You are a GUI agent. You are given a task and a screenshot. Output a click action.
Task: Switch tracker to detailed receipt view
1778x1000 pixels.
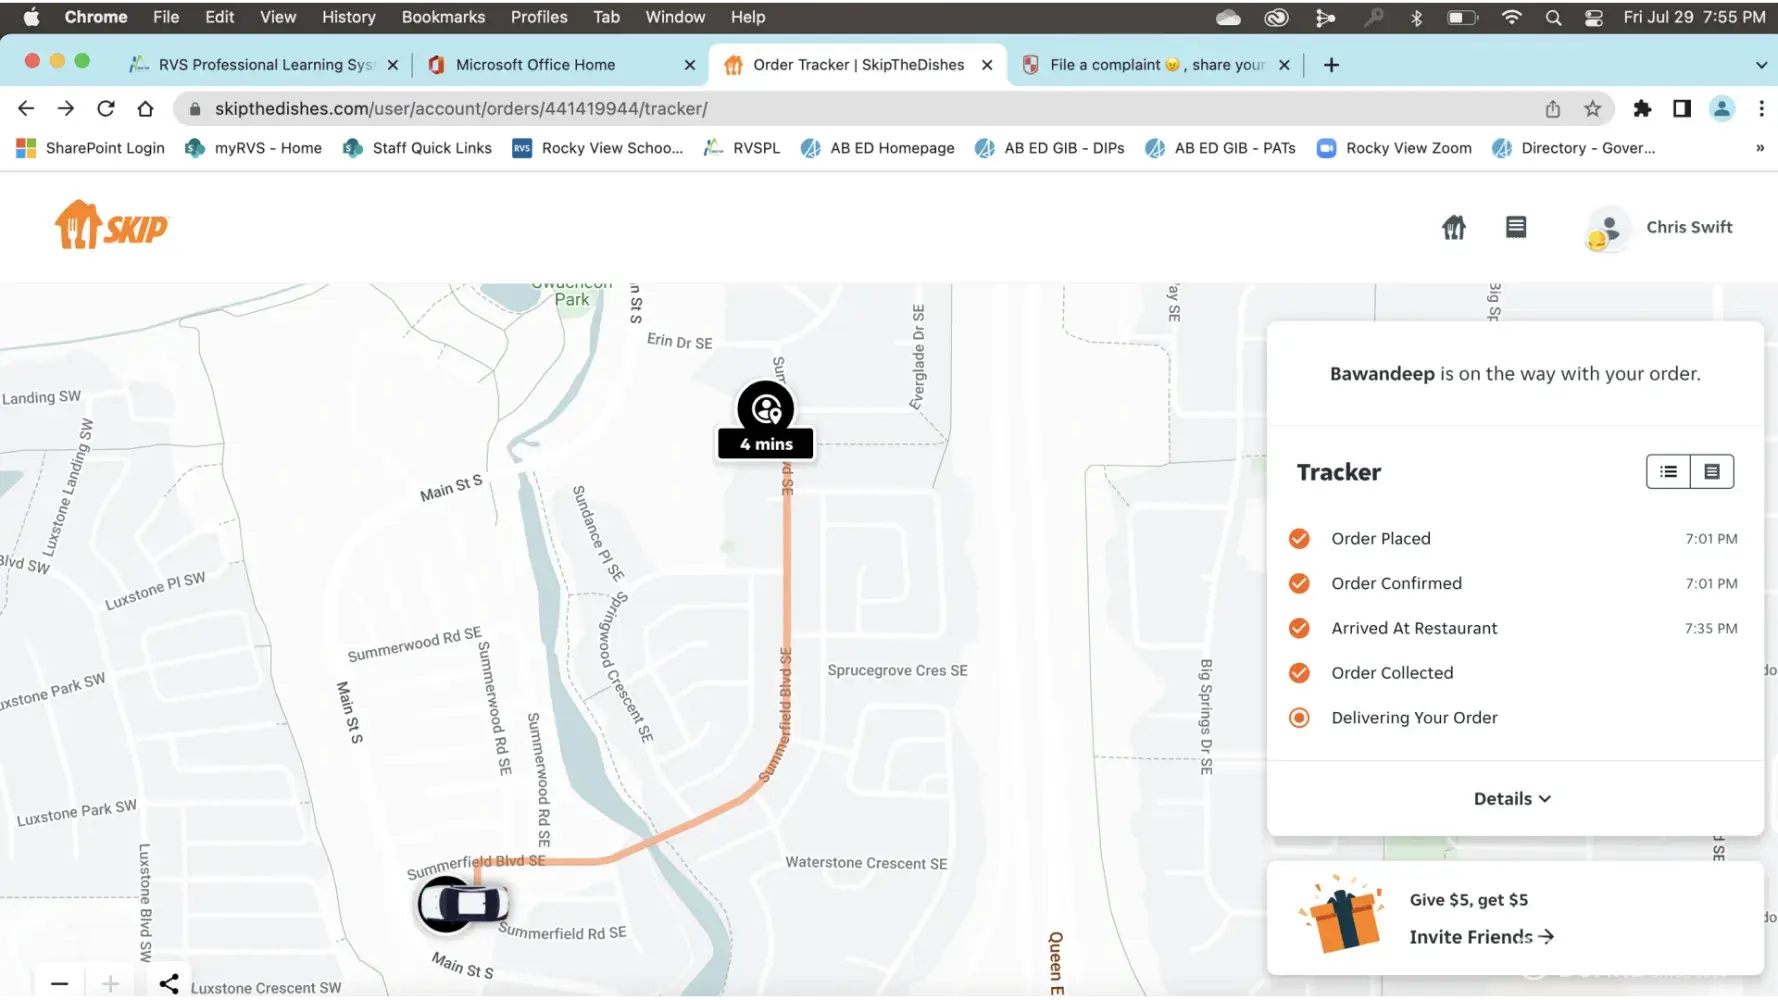coord(1712,471)
